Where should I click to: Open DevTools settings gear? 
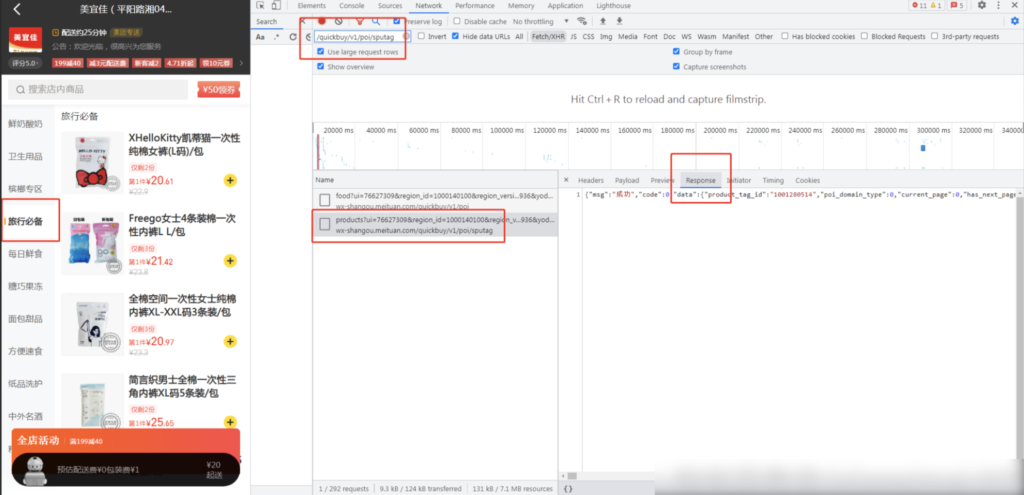981,6
